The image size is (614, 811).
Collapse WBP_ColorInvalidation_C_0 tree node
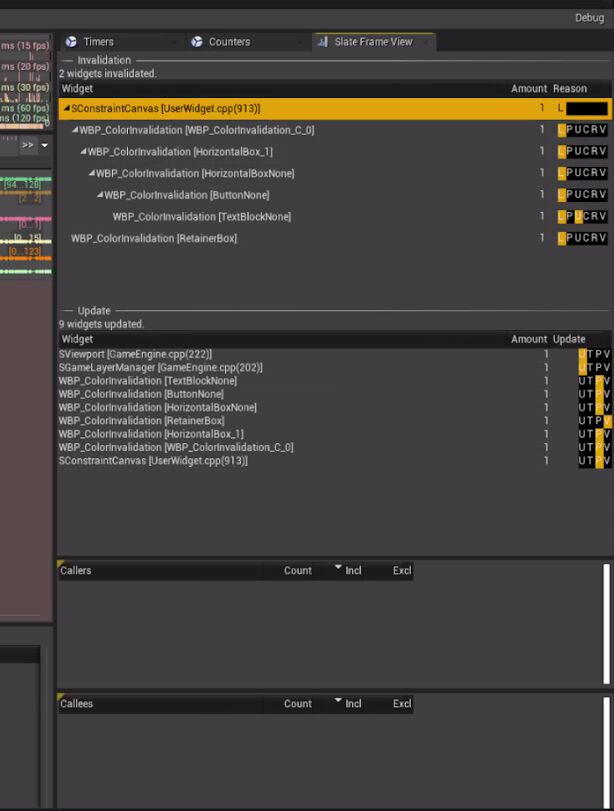[x=75, y=130]
